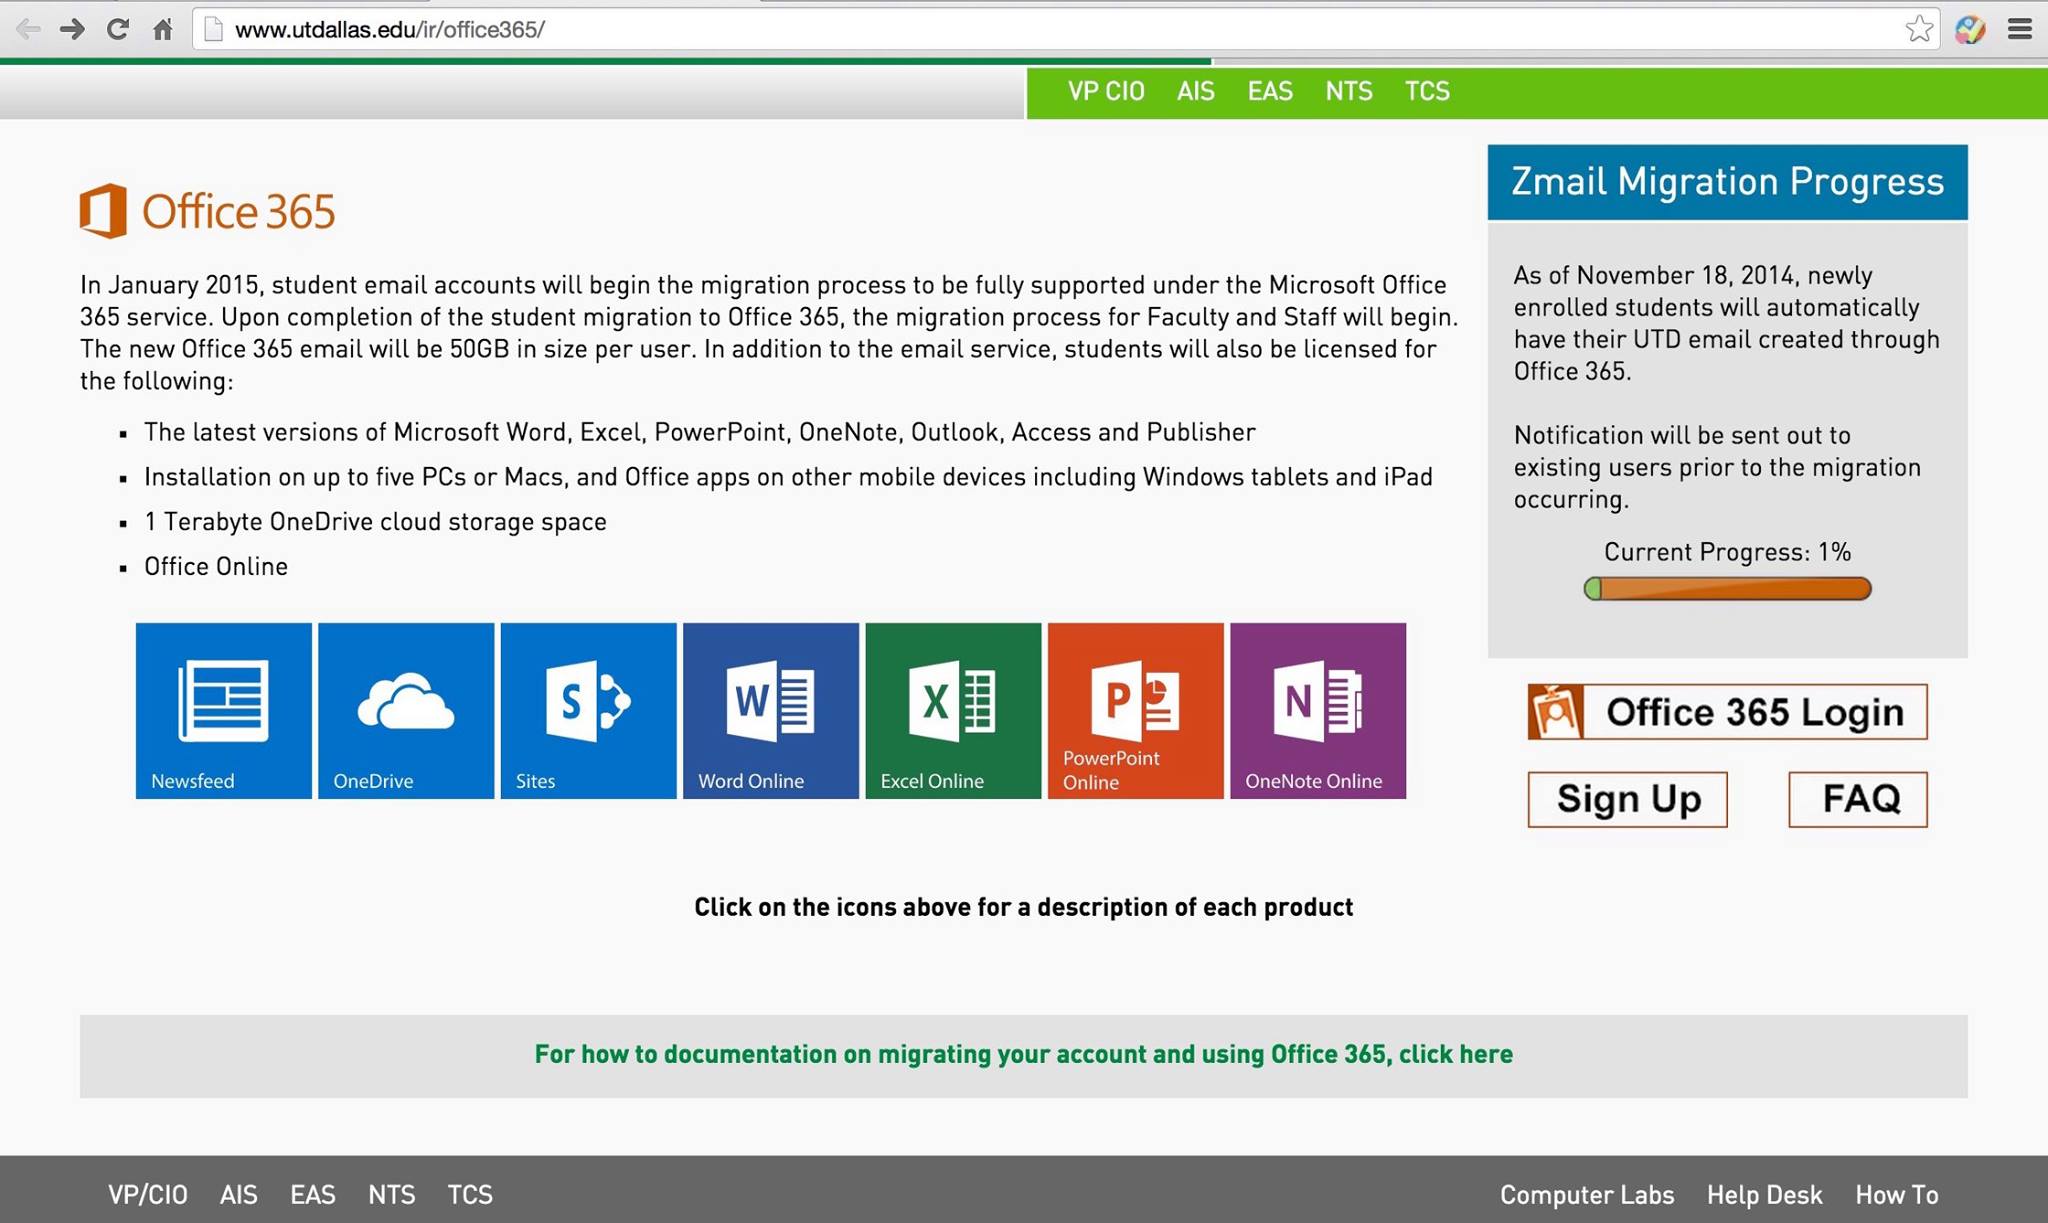Open the OneDrive tile
This screenshot has width=2048, height=1223.
pos(406,711)
